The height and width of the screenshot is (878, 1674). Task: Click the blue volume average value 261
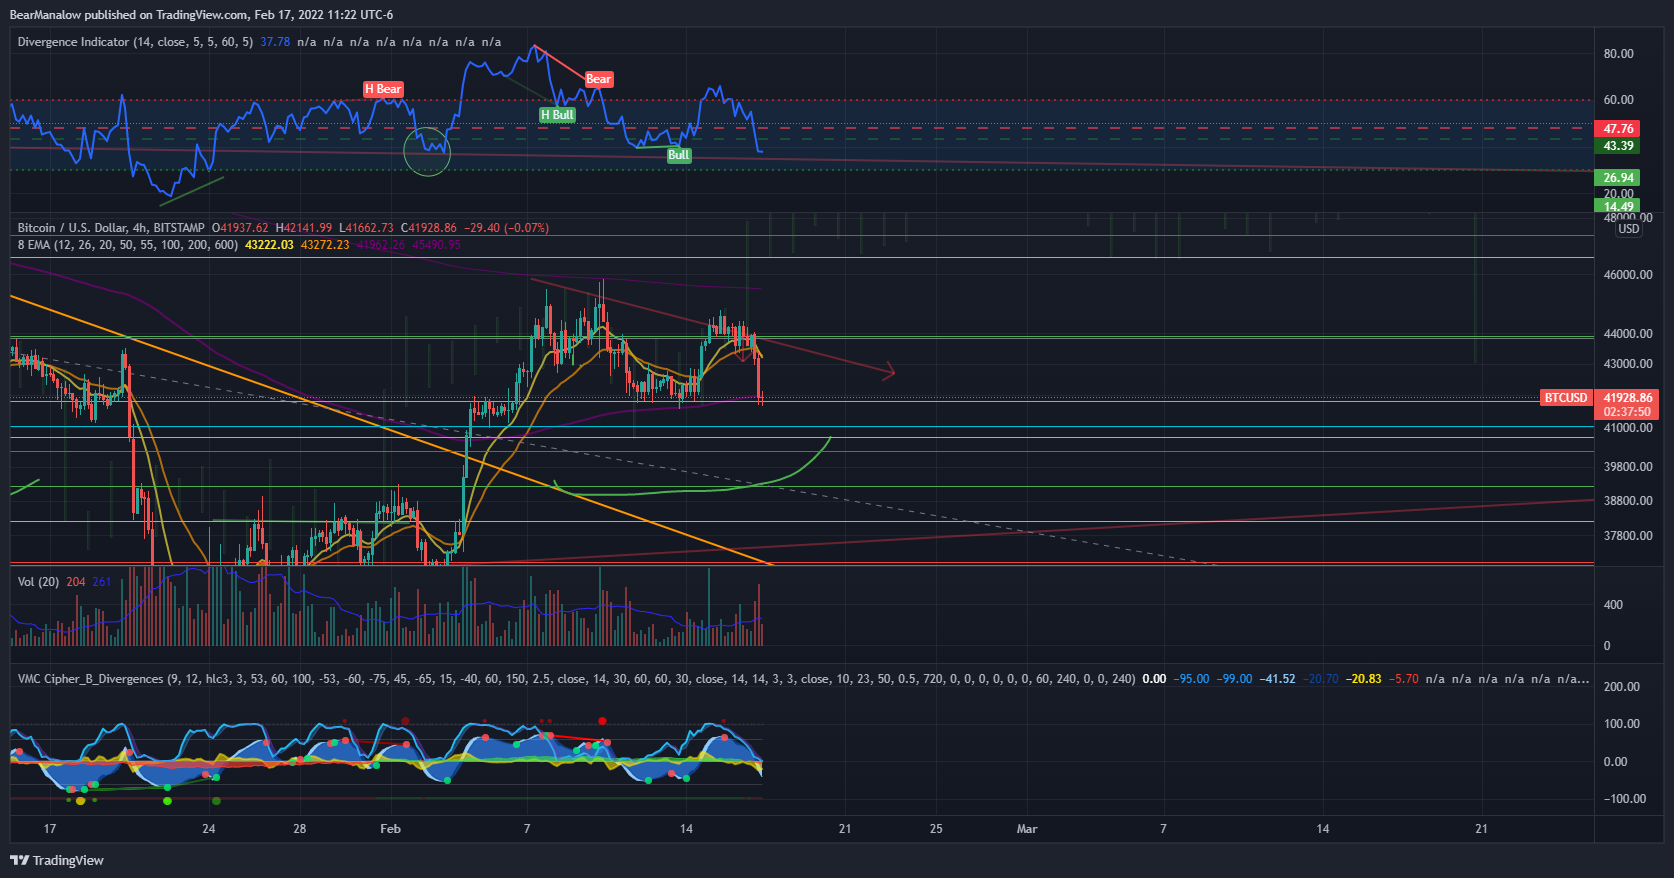coord(102,582)
